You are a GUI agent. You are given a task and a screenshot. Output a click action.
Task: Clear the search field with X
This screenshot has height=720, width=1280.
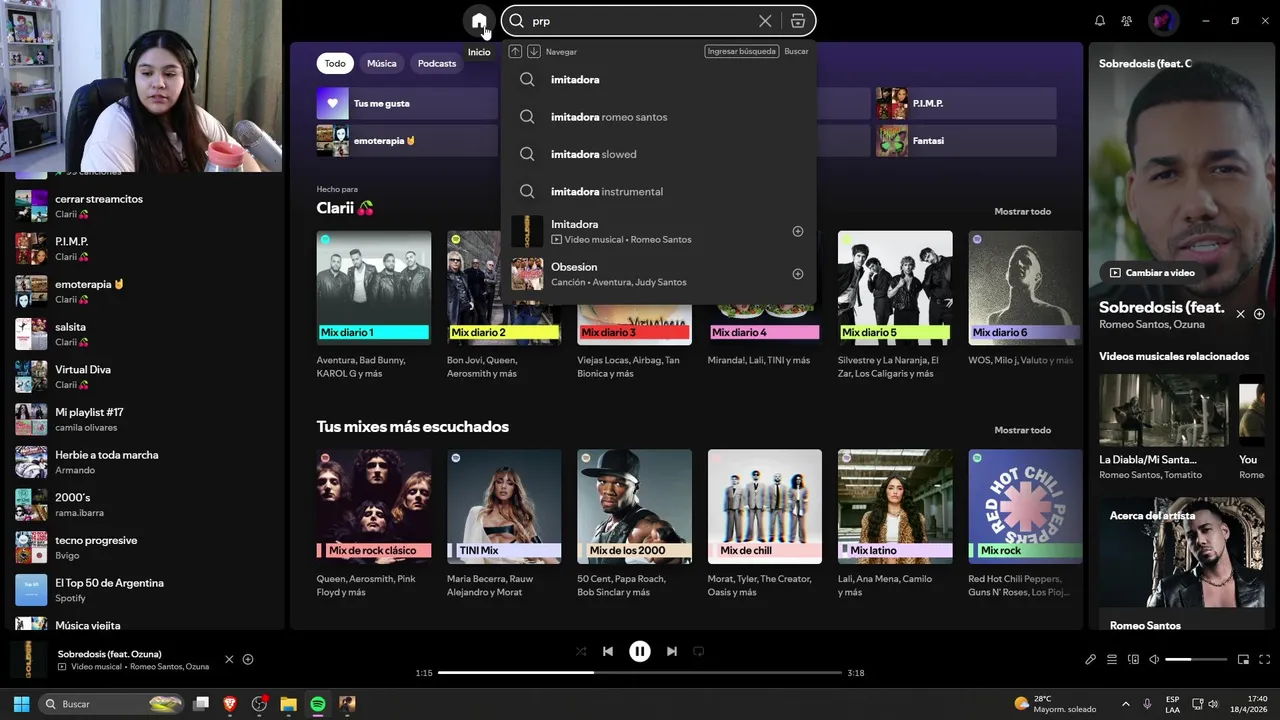click(765, 21)
